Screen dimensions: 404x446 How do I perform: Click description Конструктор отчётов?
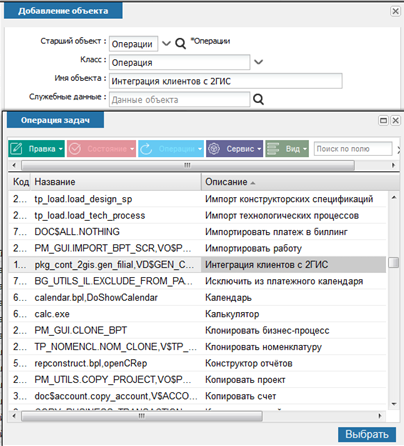(249, 363)
